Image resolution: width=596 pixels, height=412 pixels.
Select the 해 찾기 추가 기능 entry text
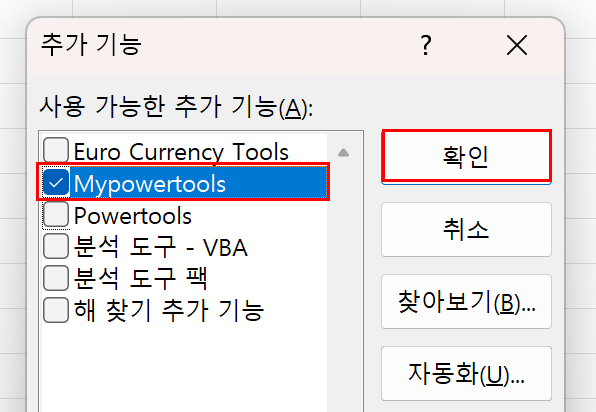click(169, 311)
